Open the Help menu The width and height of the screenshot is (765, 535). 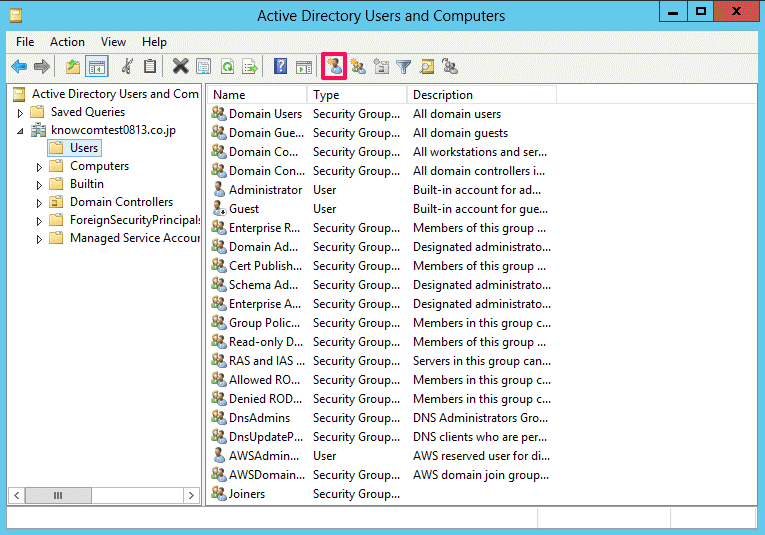point(154,42)
